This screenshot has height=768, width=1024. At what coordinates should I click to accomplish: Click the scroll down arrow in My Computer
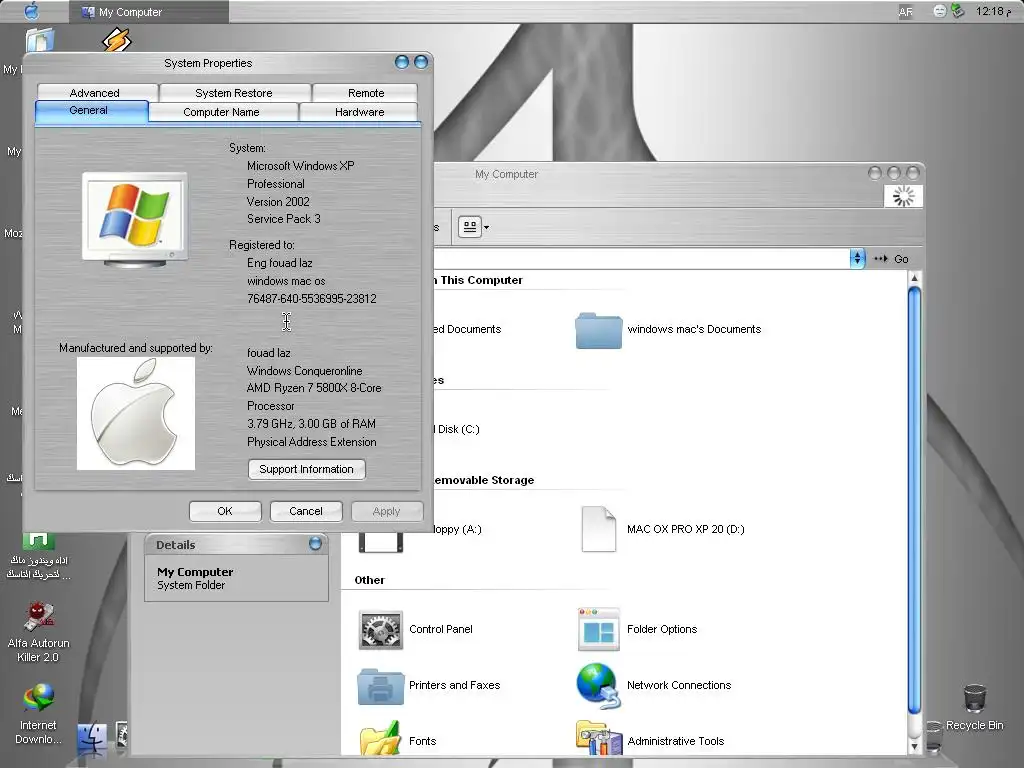pos(914,745)
